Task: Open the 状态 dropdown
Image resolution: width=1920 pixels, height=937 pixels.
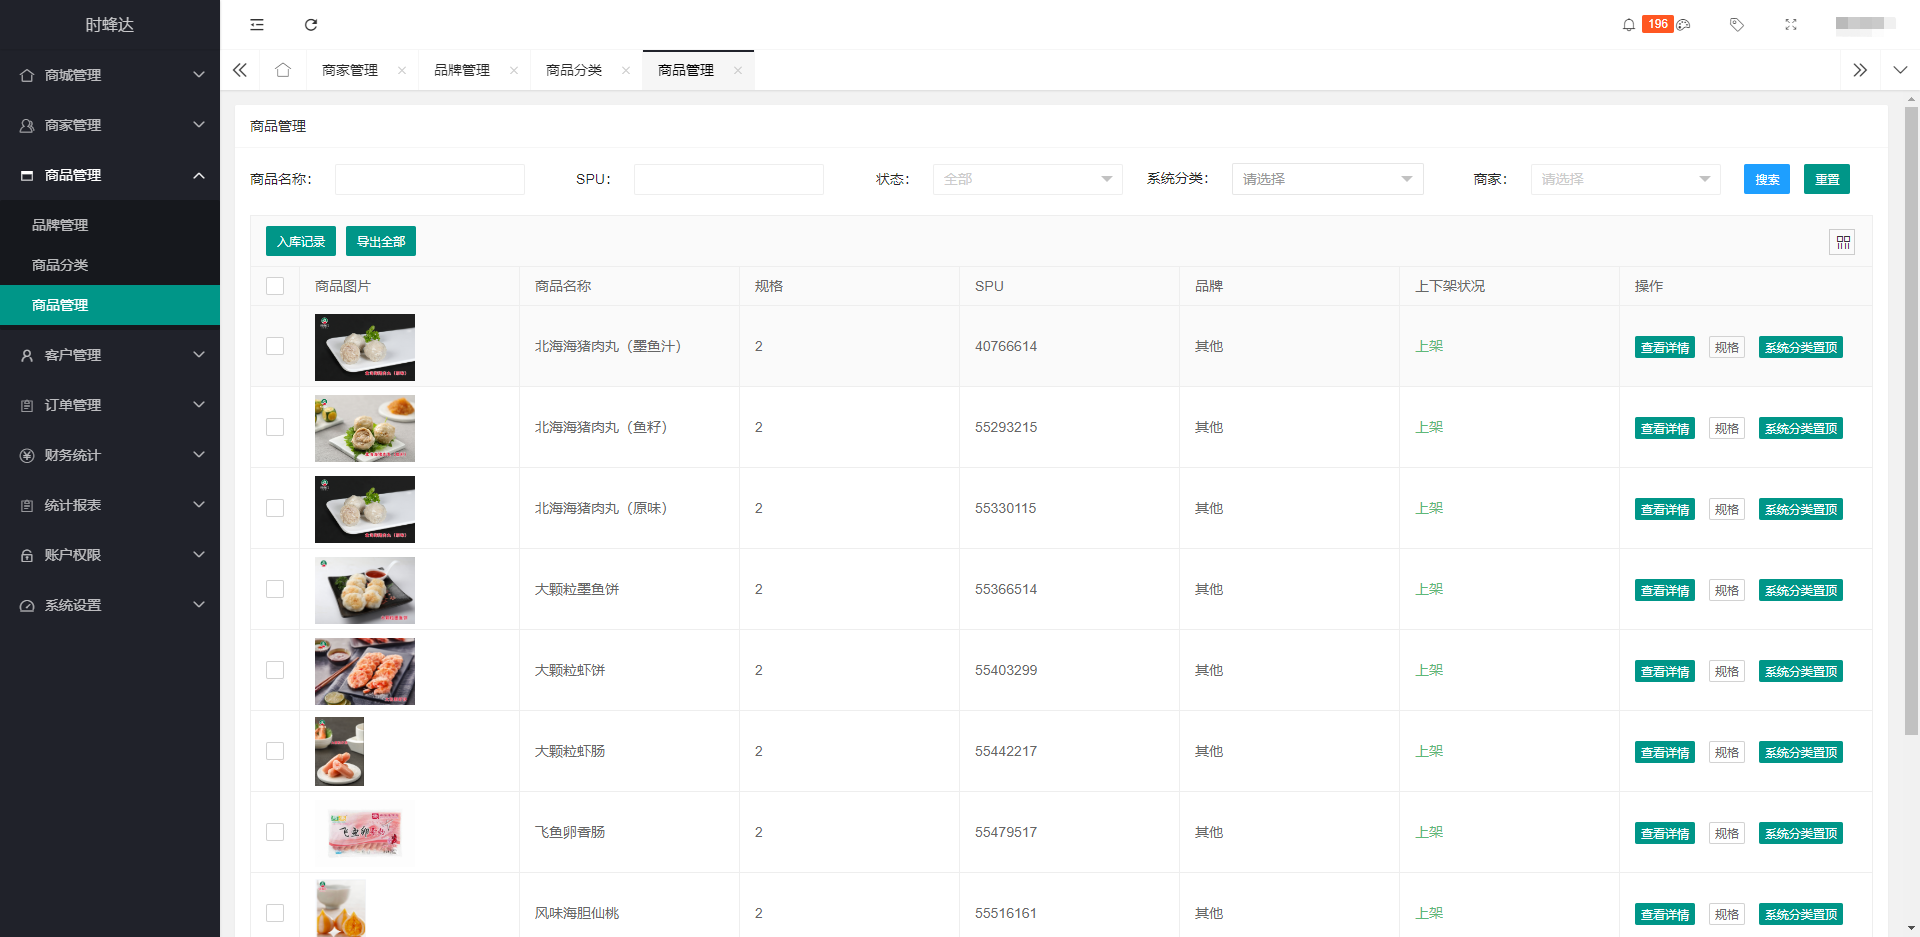Action: coord(1028,179)
